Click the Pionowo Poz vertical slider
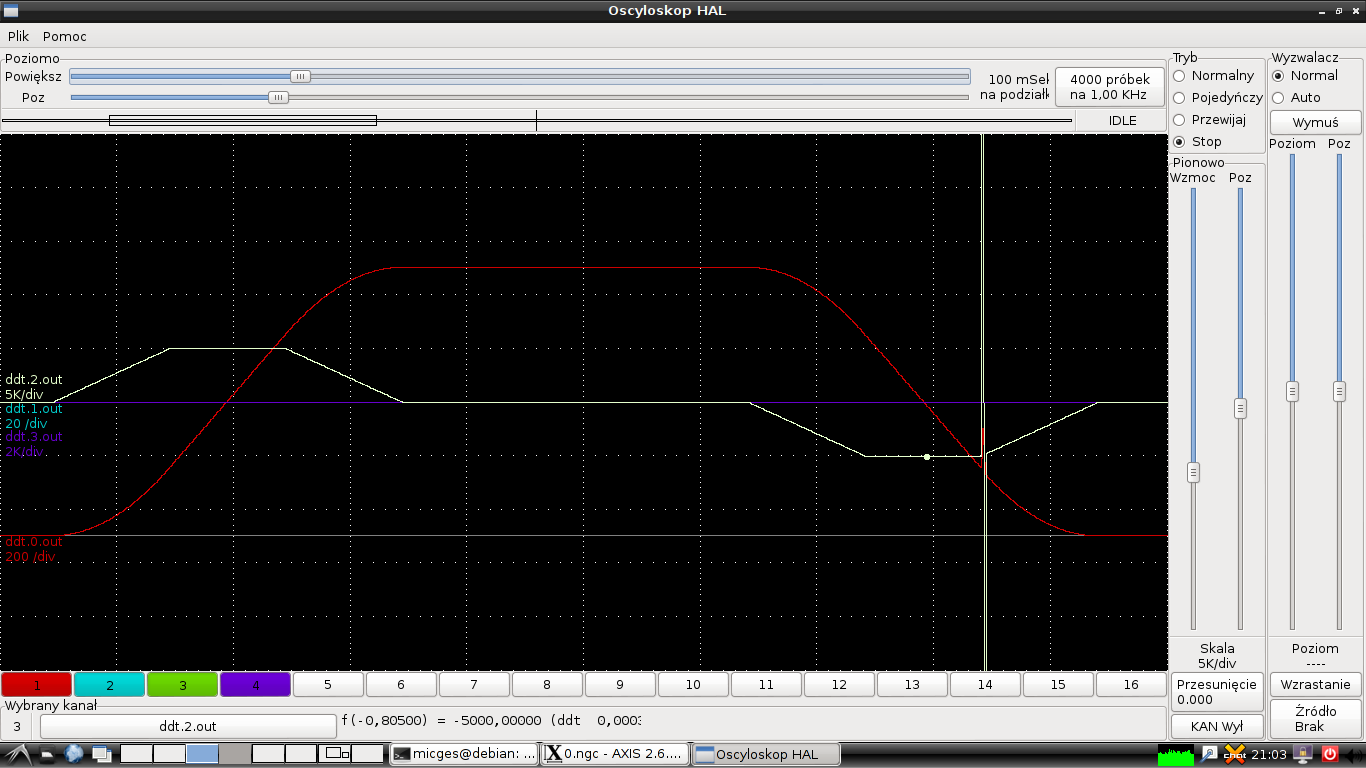 pos(1240,408)
